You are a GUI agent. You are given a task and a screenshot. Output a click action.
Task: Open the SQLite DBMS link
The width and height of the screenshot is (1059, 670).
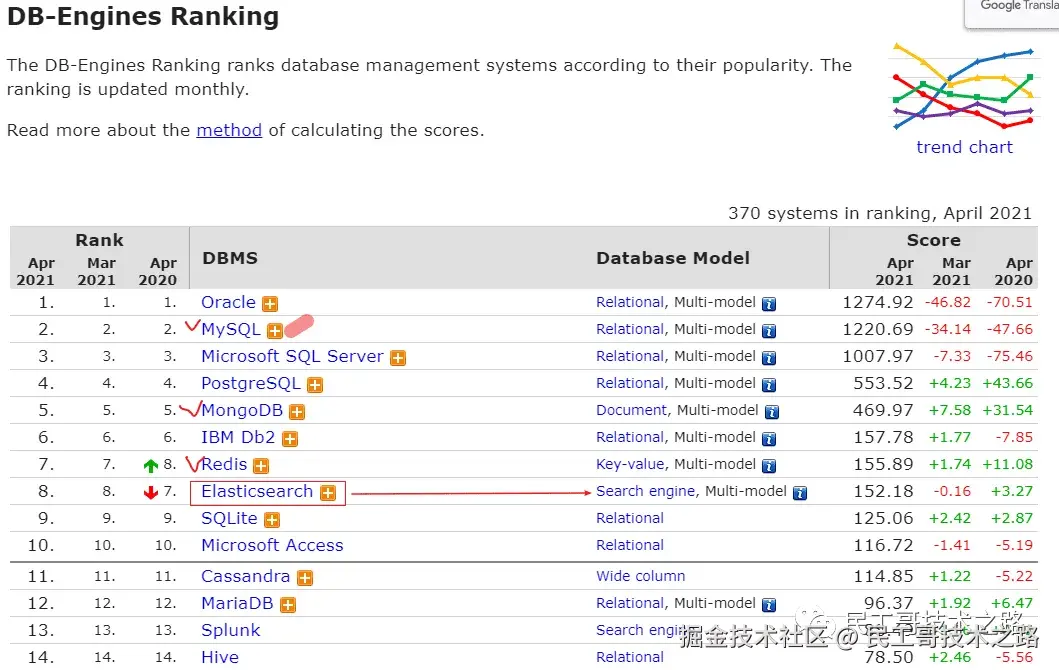229,518
